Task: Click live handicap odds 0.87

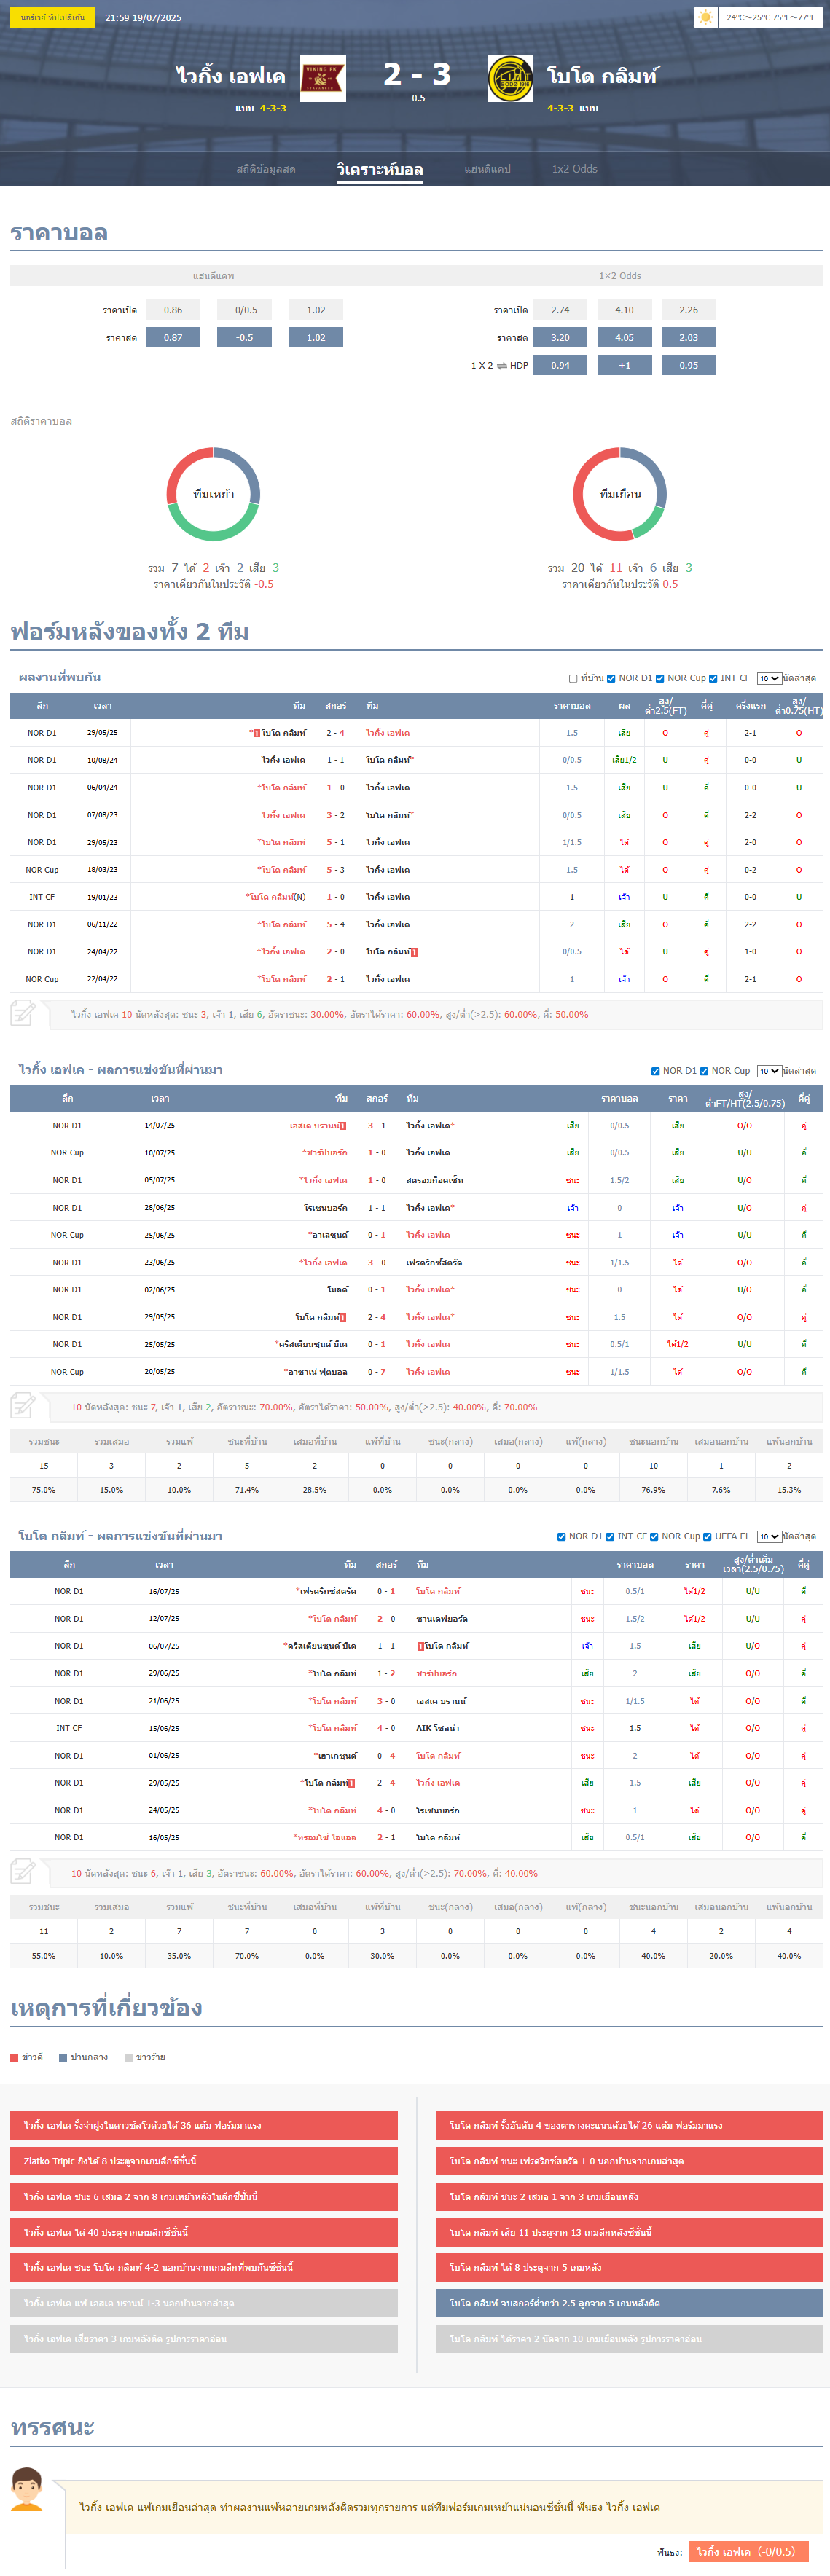Action: [173, 338]
